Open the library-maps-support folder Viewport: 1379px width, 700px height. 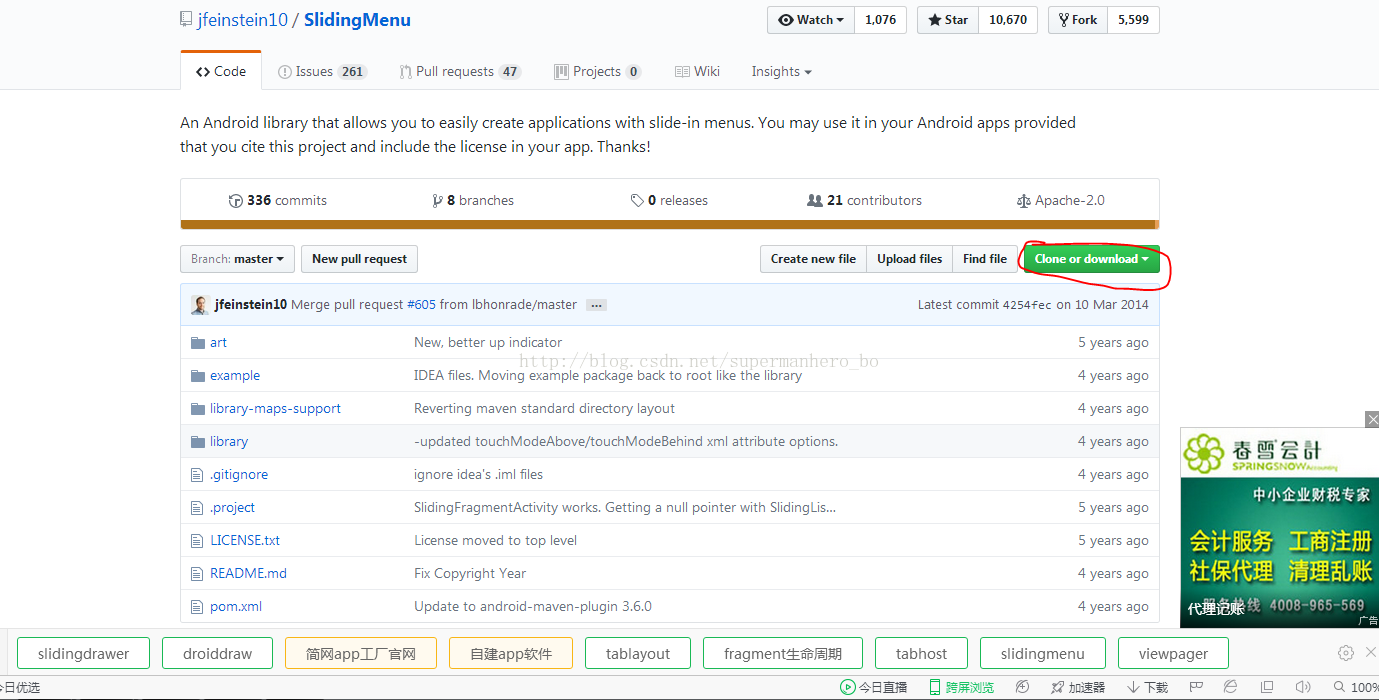tap(275, 408)
